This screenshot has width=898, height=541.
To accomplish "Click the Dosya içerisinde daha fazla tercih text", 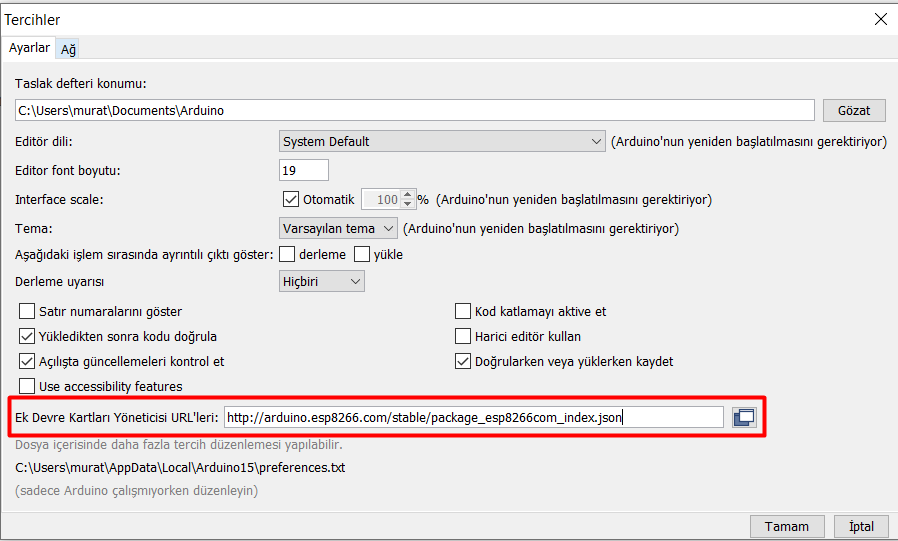I will (x=179, y=445).
